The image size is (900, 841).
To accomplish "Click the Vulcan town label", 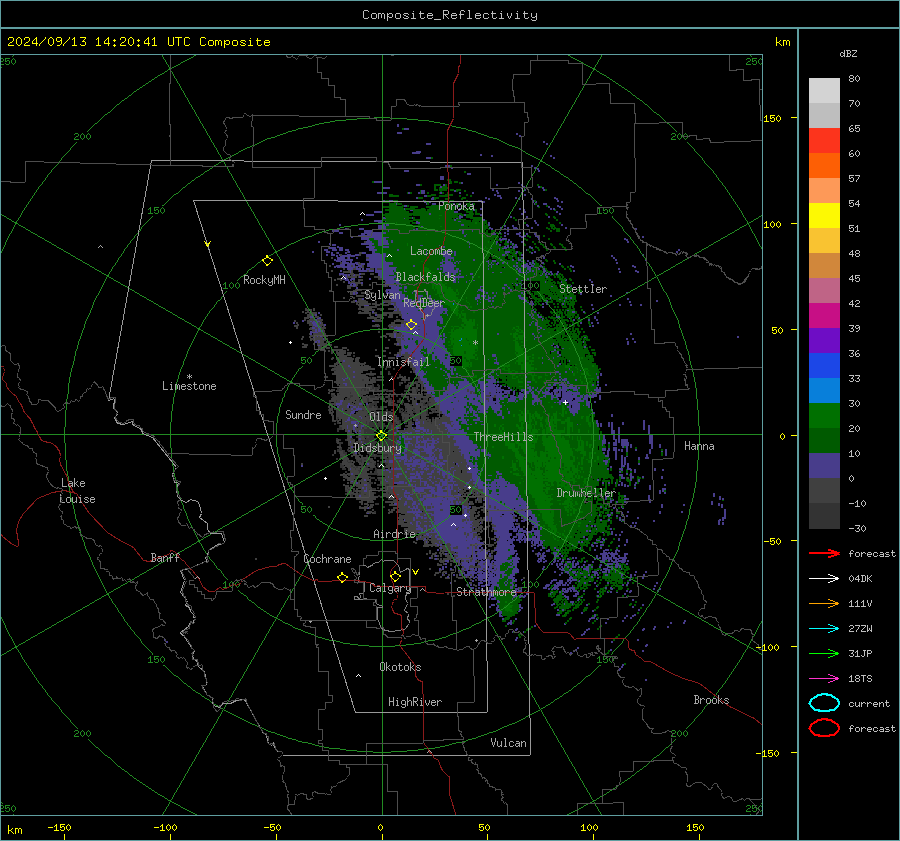I will pos(509,743).
